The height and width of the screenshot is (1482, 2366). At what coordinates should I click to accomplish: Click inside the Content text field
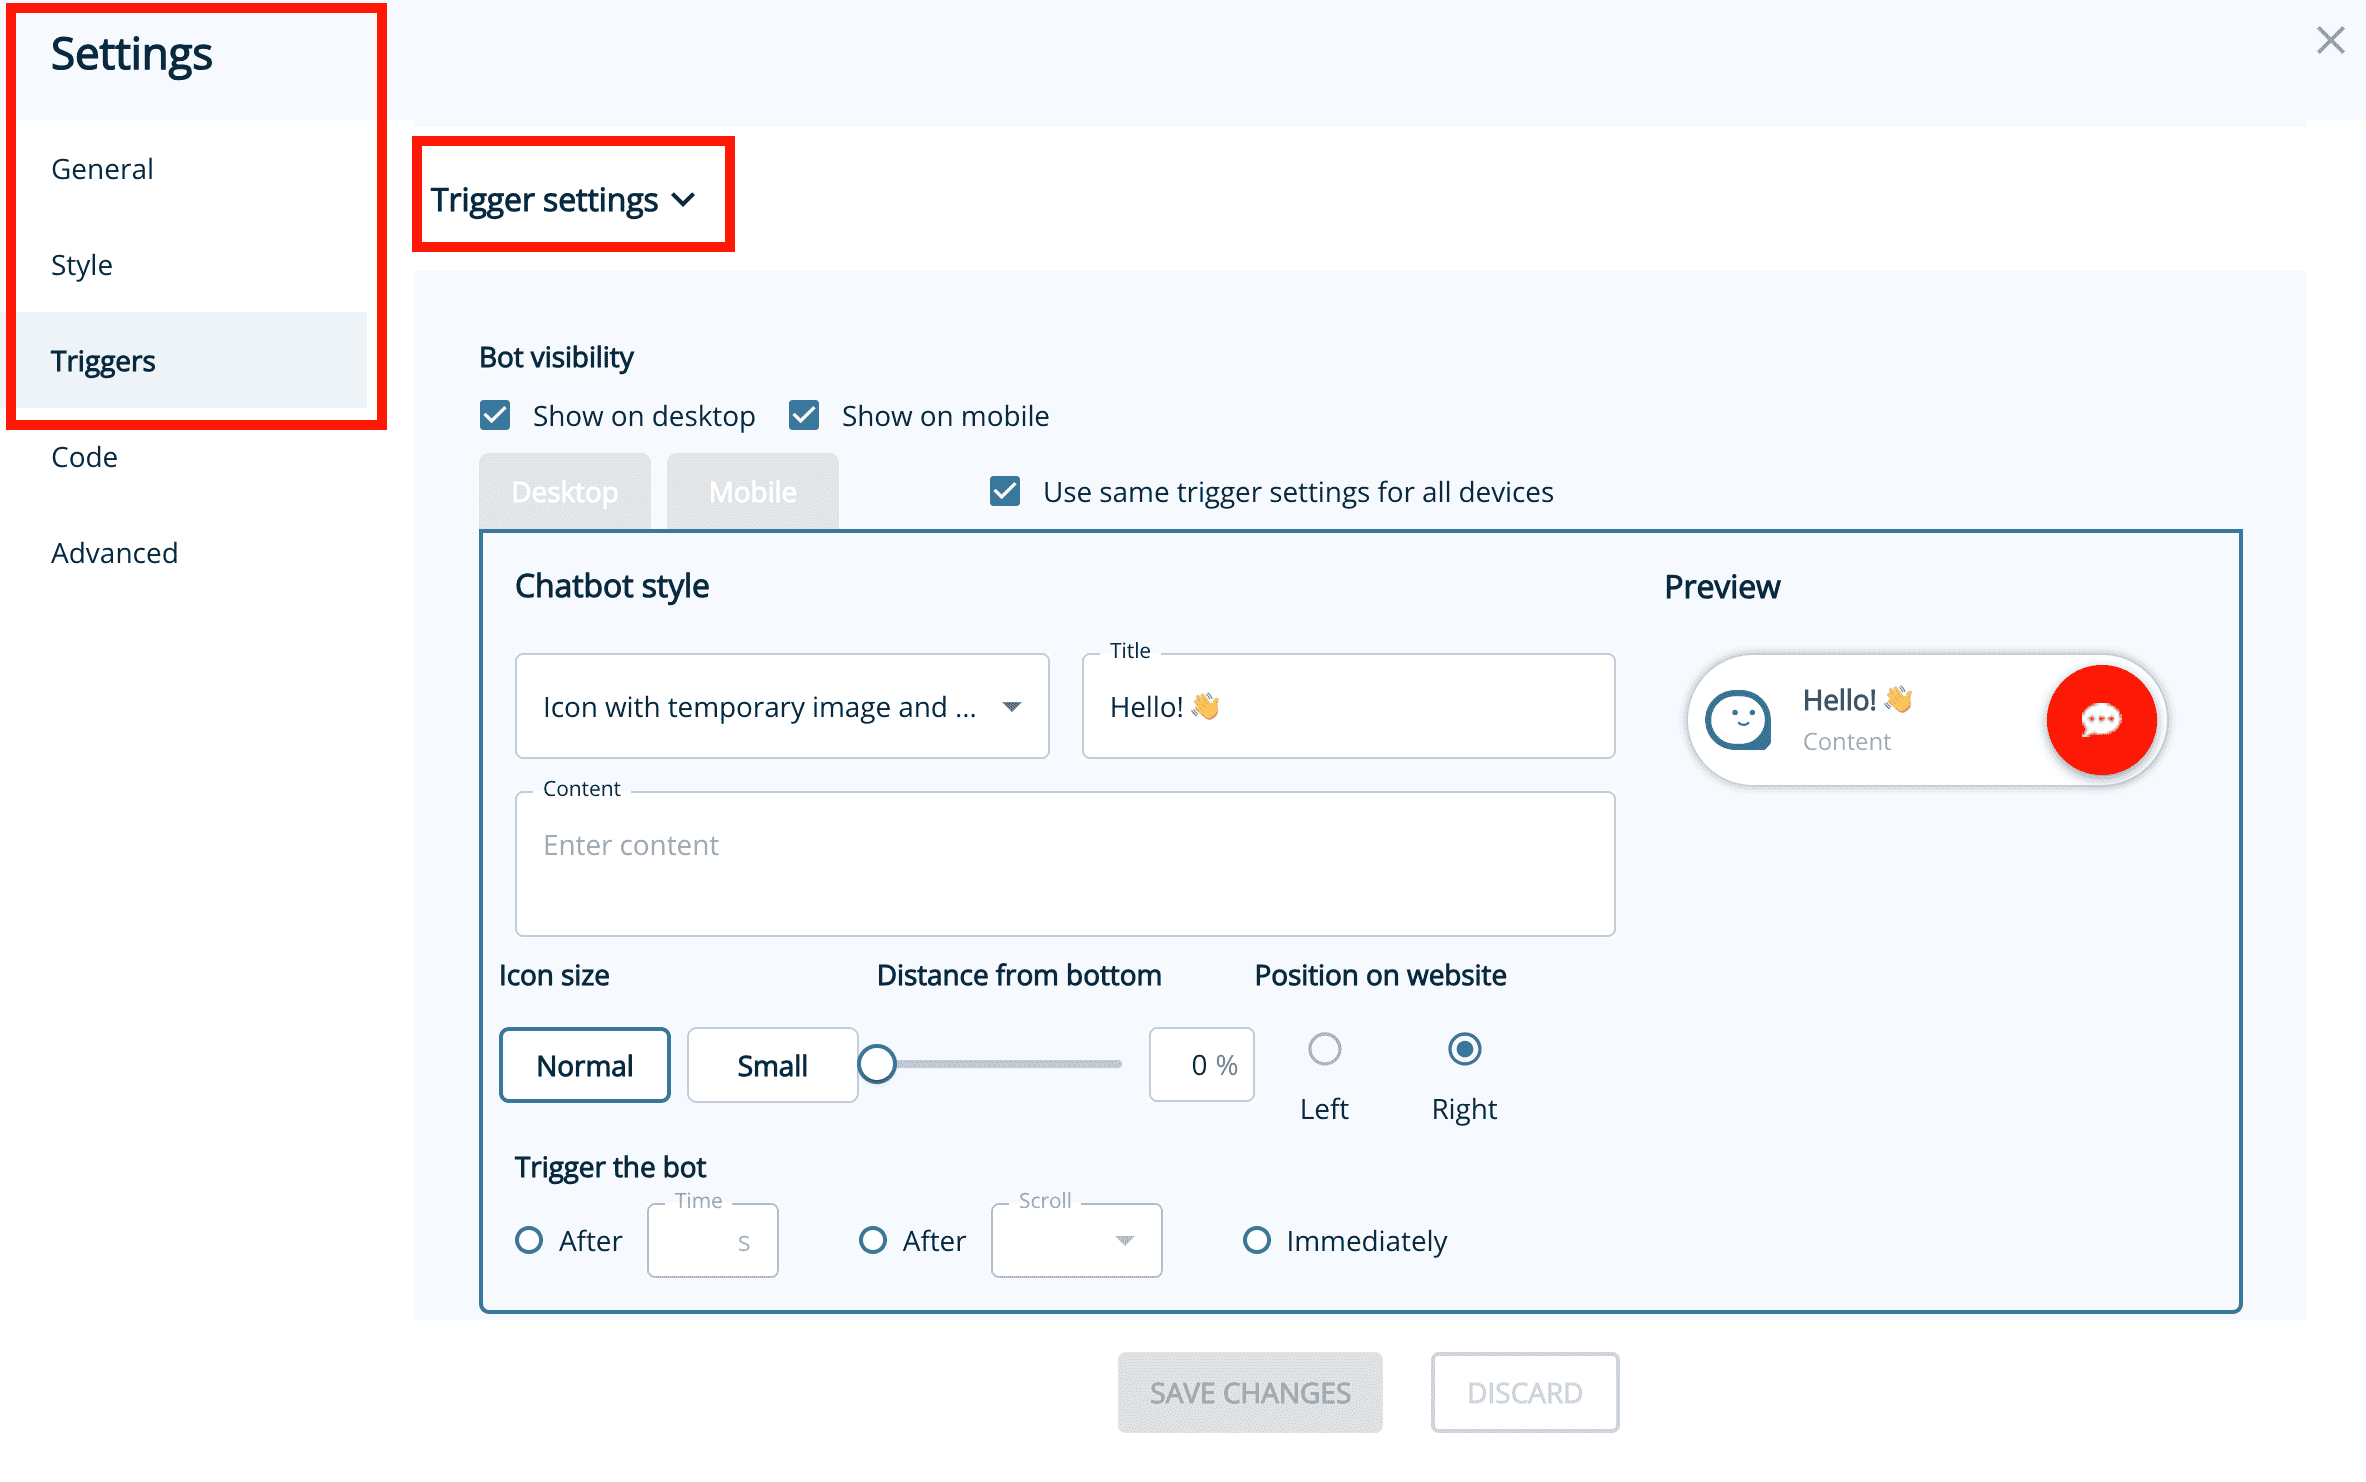click(x=1064, y=863)
